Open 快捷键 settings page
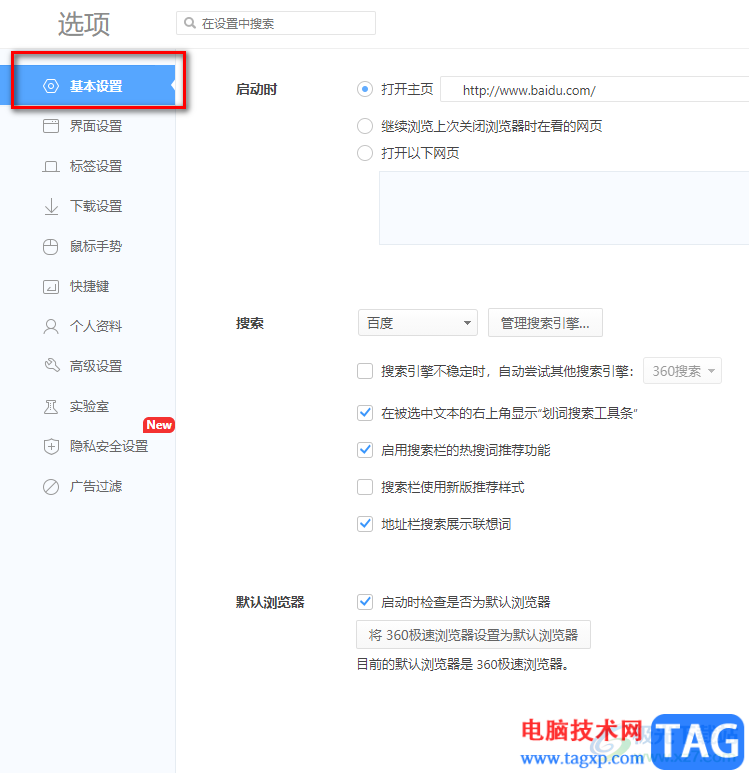The image size is (749, 773). [x=88, y=286]
